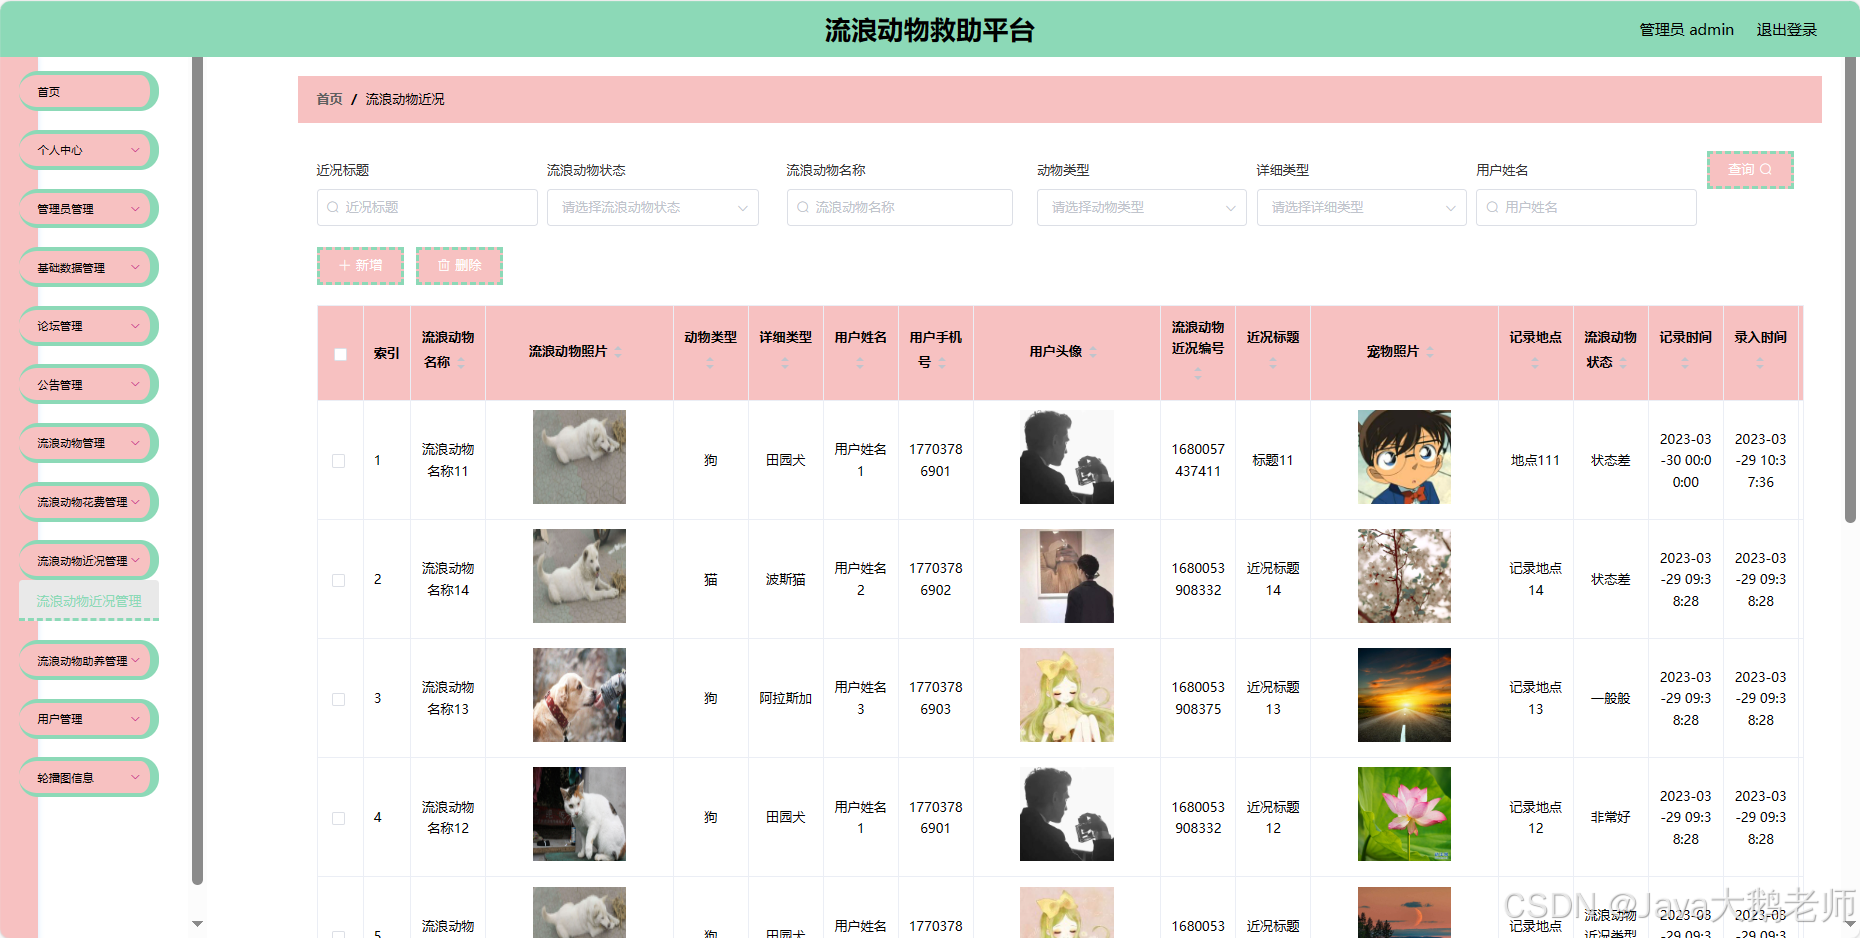Sort by 用户手机号 column sort icon
The height and width of the screenshot is (938, 1860).
[x=942, y=363]
